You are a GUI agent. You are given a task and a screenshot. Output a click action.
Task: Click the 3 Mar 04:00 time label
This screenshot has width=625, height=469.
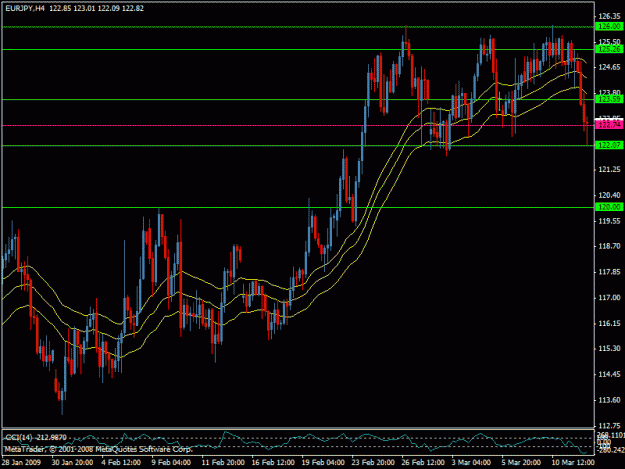(x=471, y=463)
